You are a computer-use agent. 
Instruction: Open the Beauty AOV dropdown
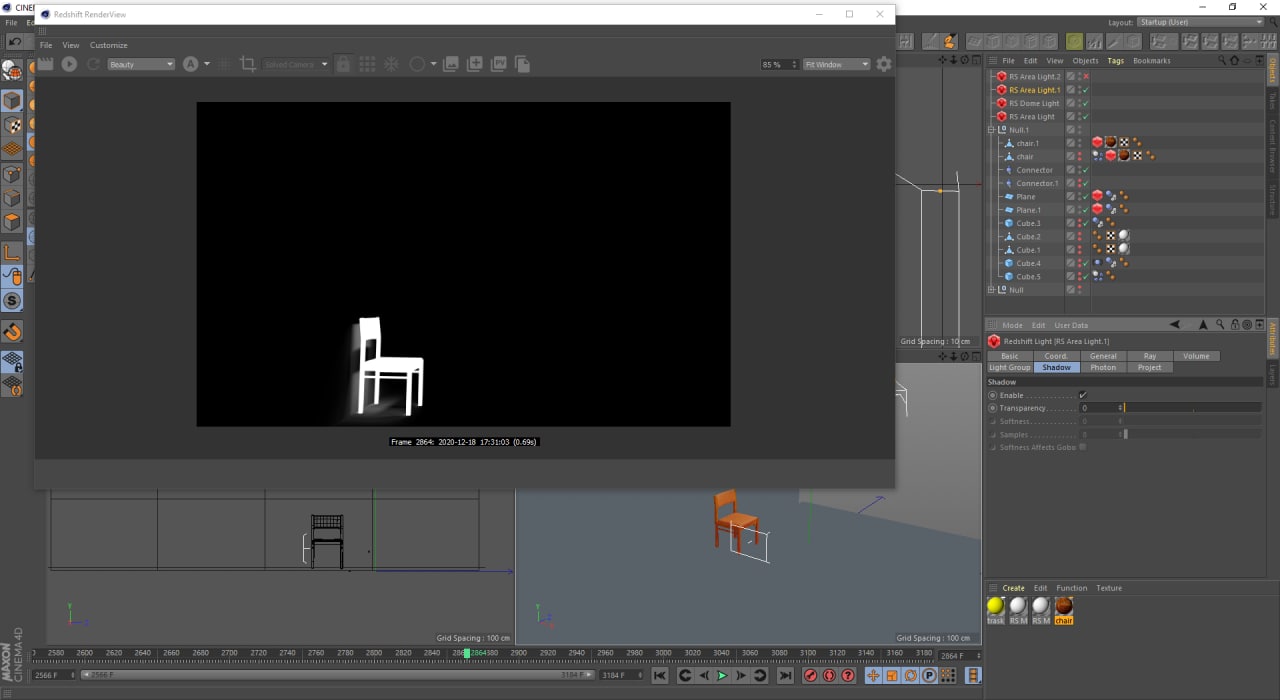(x=141, y=64)
